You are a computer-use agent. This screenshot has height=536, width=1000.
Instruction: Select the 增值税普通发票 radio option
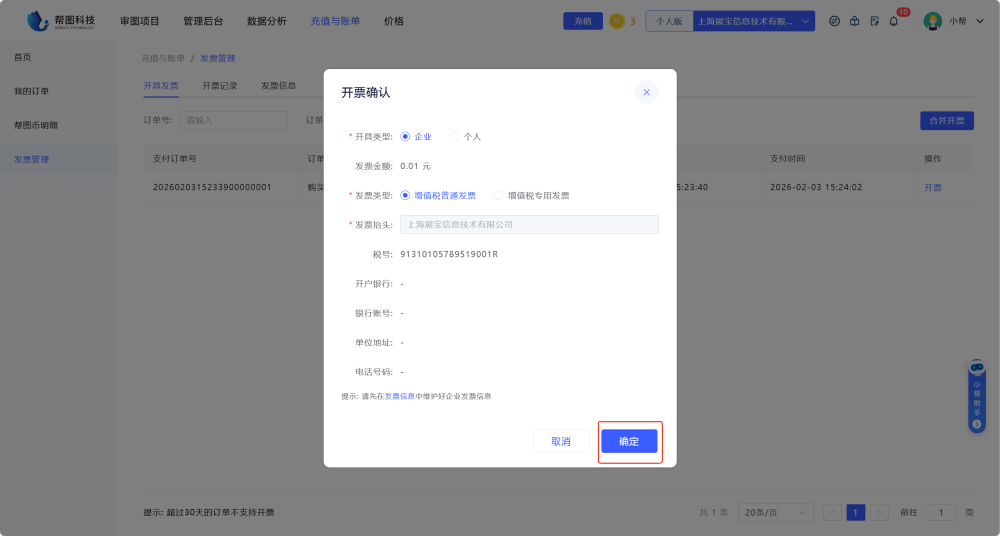click(405, 196)
